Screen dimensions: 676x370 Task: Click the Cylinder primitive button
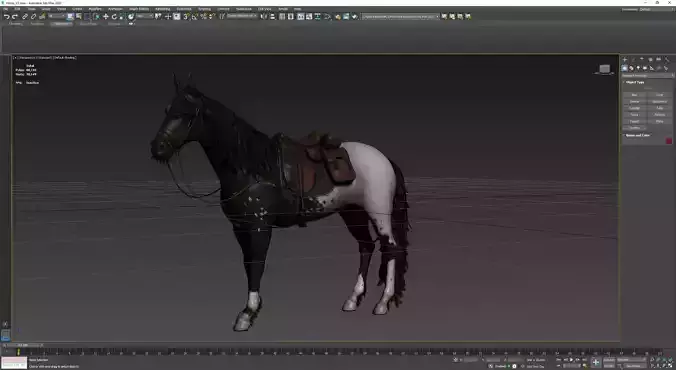point(634,108)
